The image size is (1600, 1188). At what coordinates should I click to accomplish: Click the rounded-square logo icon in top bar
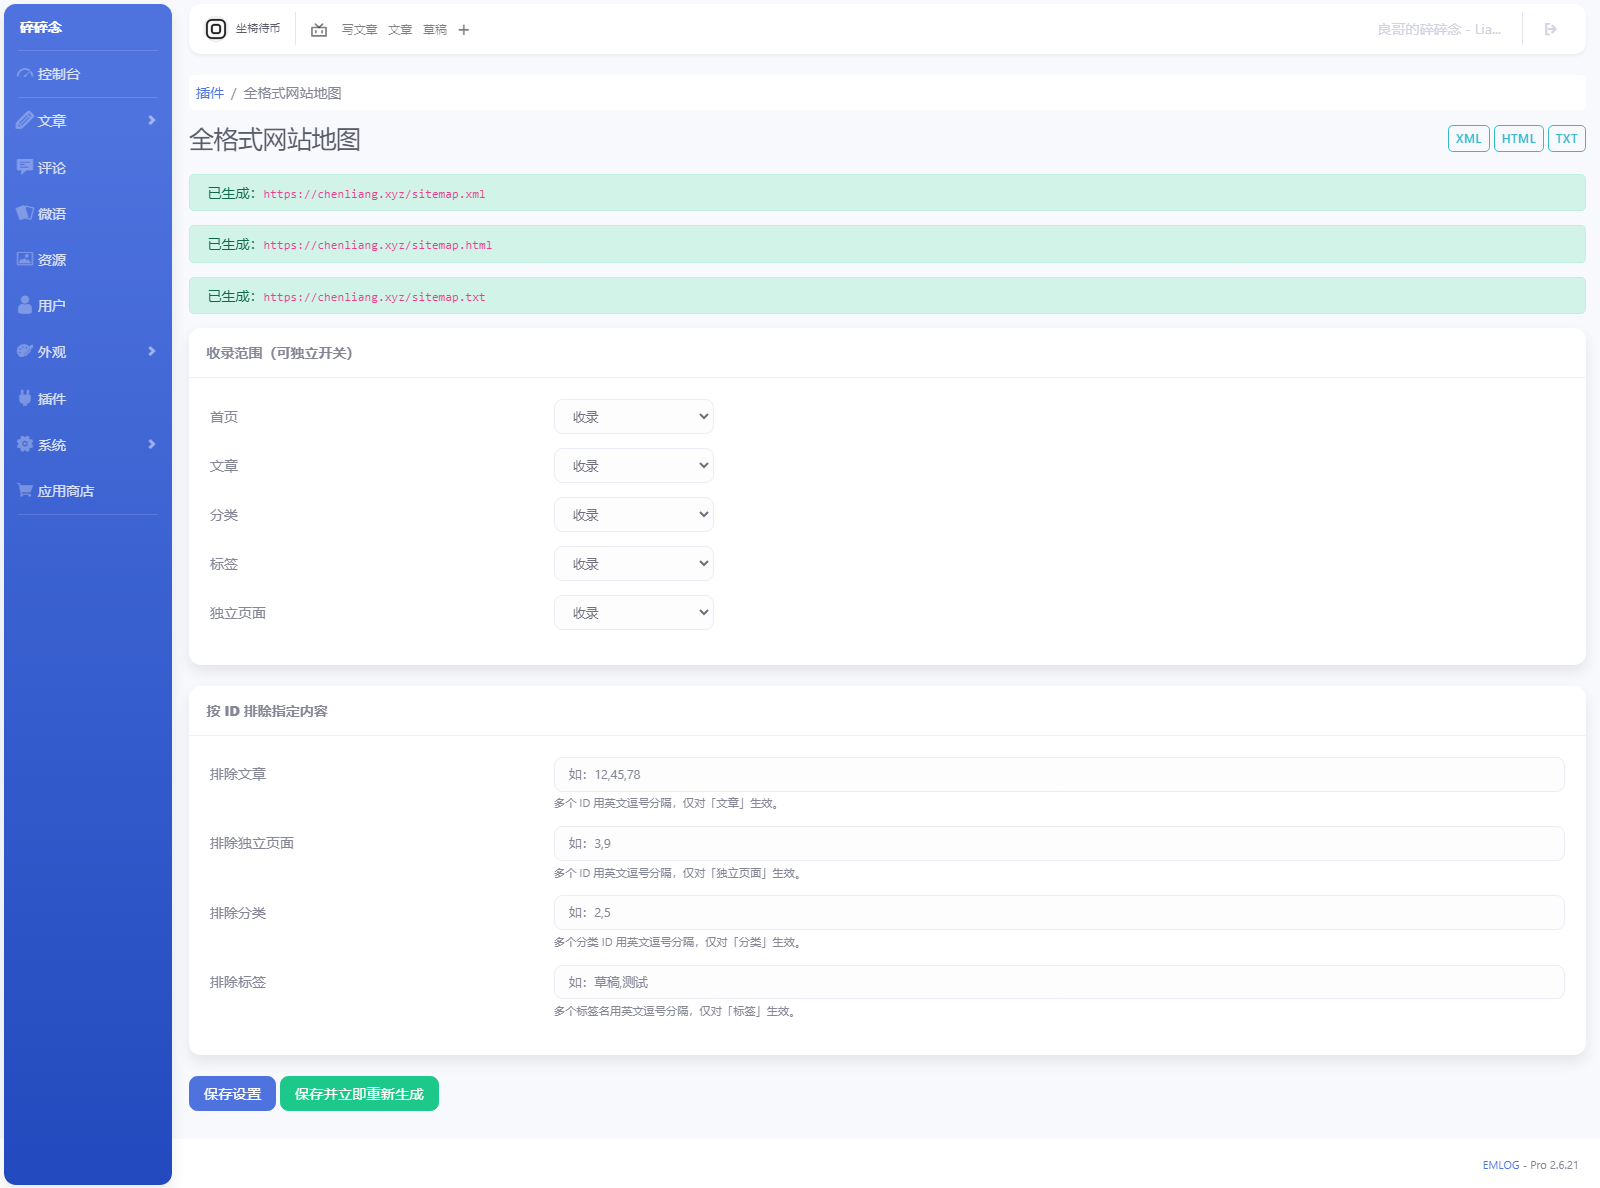[x=216, y=29]
